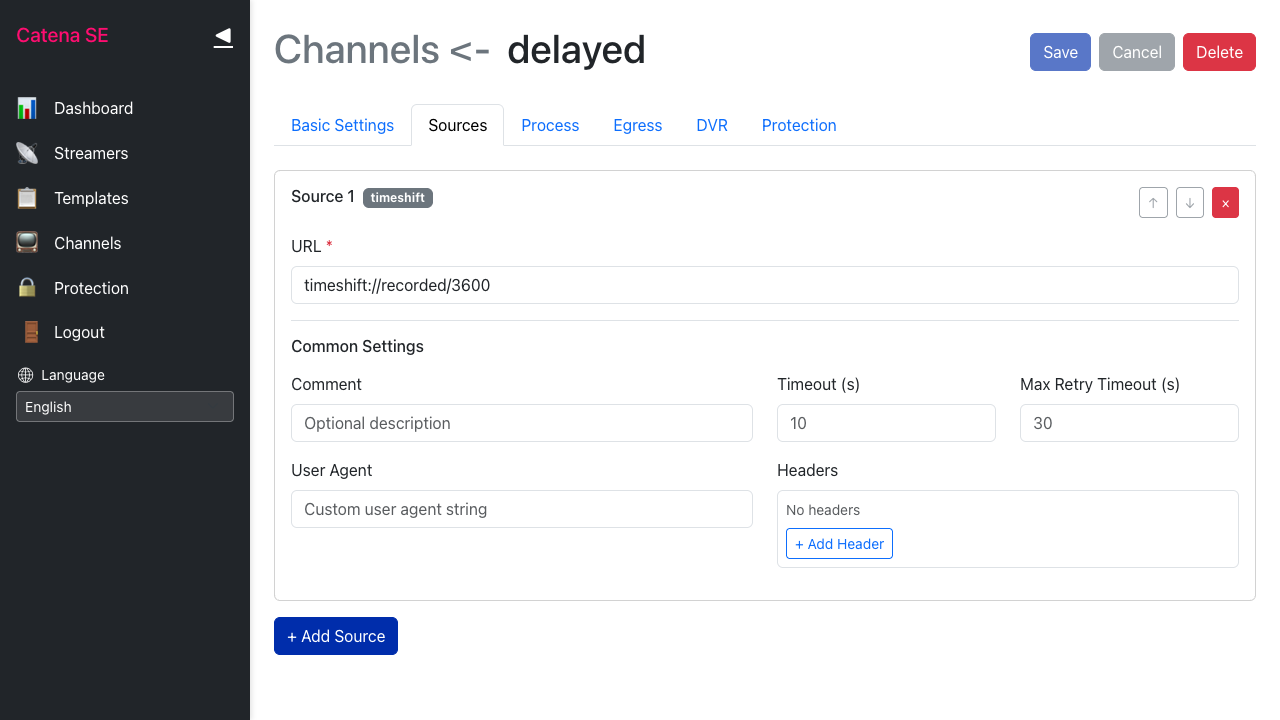Viewport: 1280px width, 720px height.
Task: Remove Source 1 with the red x button
Action: 1225,202
